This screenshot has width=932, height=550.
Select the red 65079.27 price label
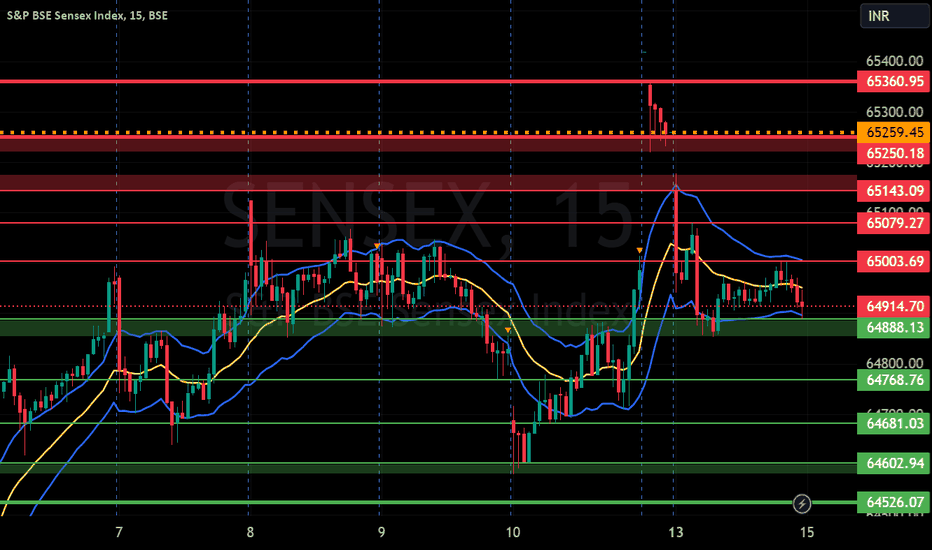click(893, 223)
